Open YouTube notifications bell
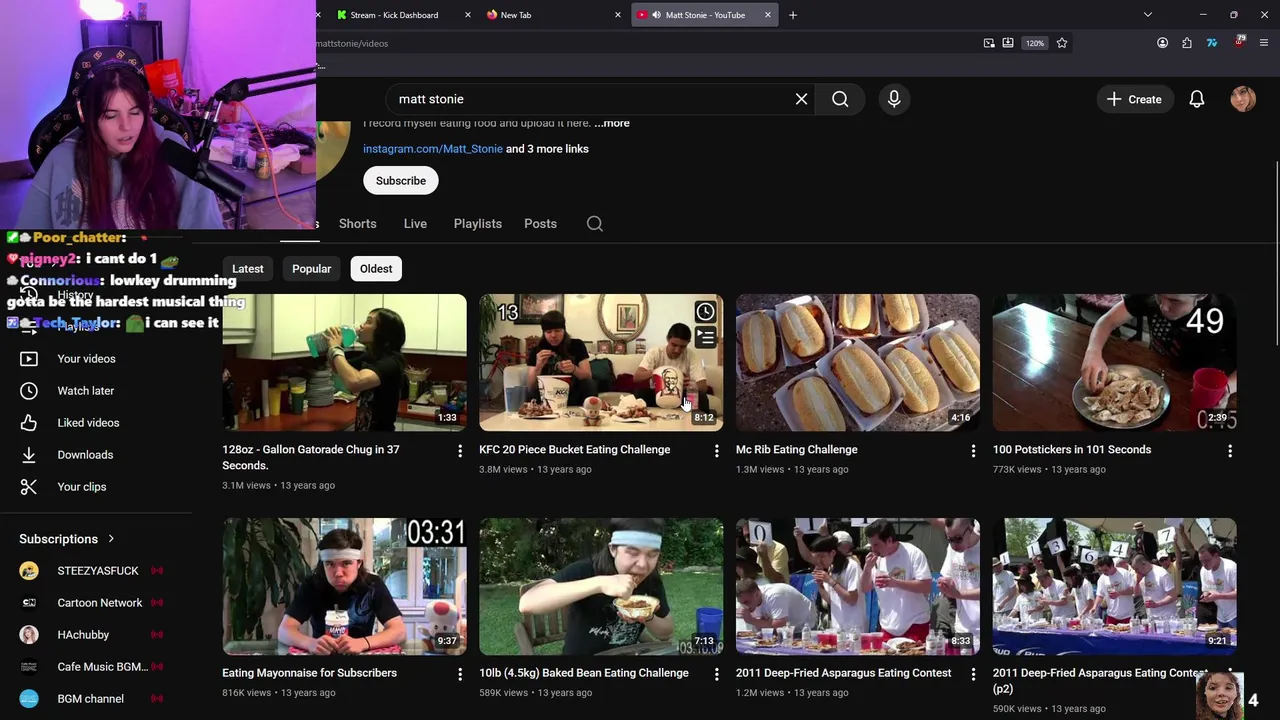The image size is (1280, 720). pyautogui.click(x=1196, y=99)
